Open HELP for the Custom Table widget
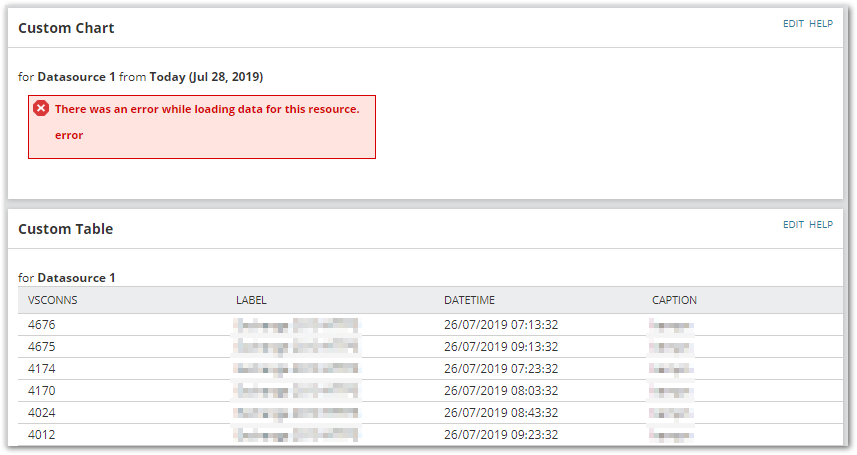This screenshot has width=857, height=455. pos(821,225)
